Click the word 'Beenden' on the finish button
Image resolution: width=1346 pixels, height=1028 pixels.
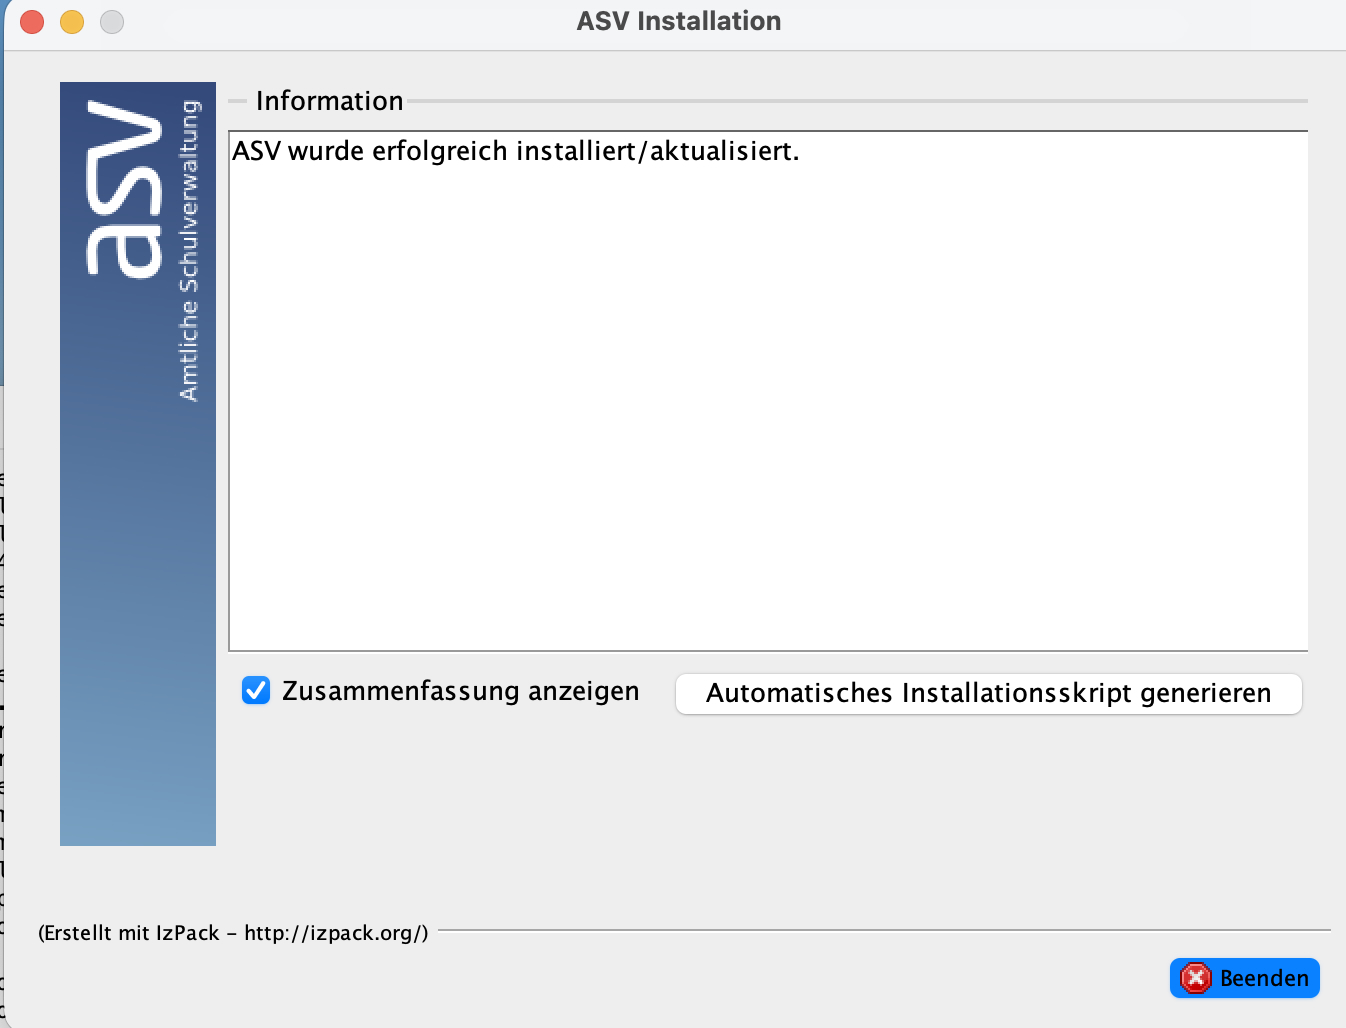(1264, 978)
